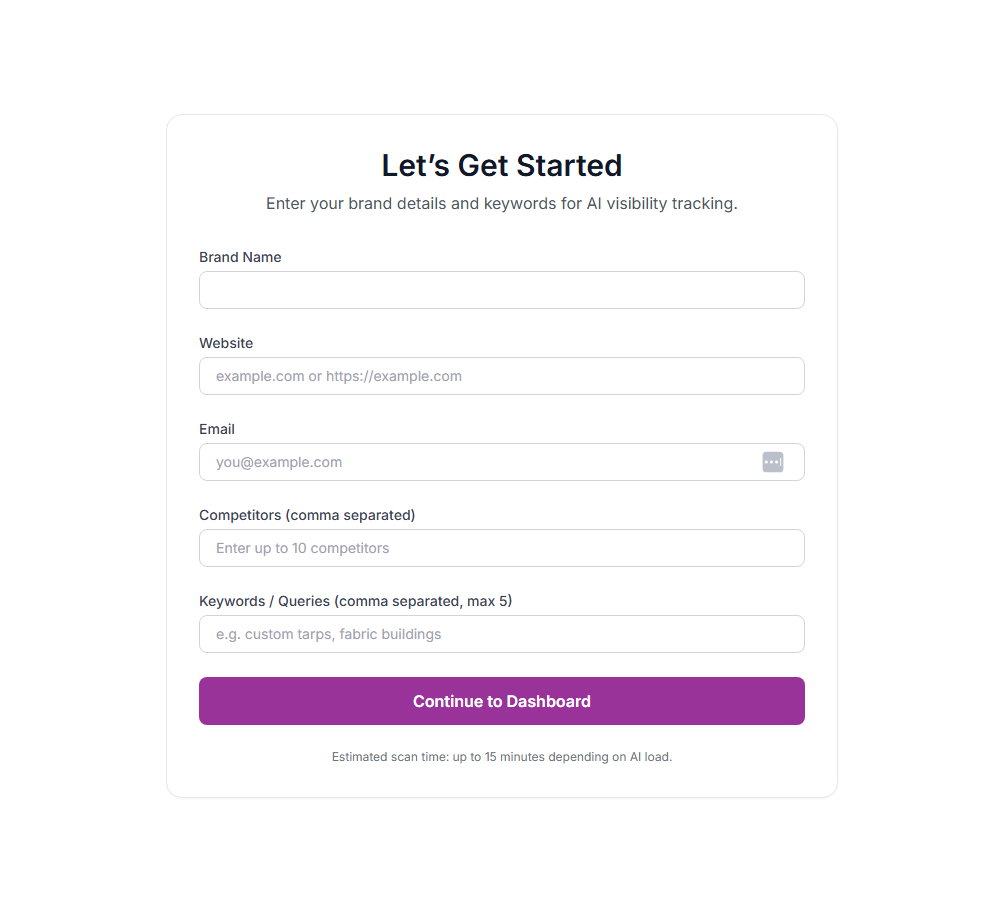Click the estimated scan time notice
The image size is (1004, 911).
click(x=501, y=757)
